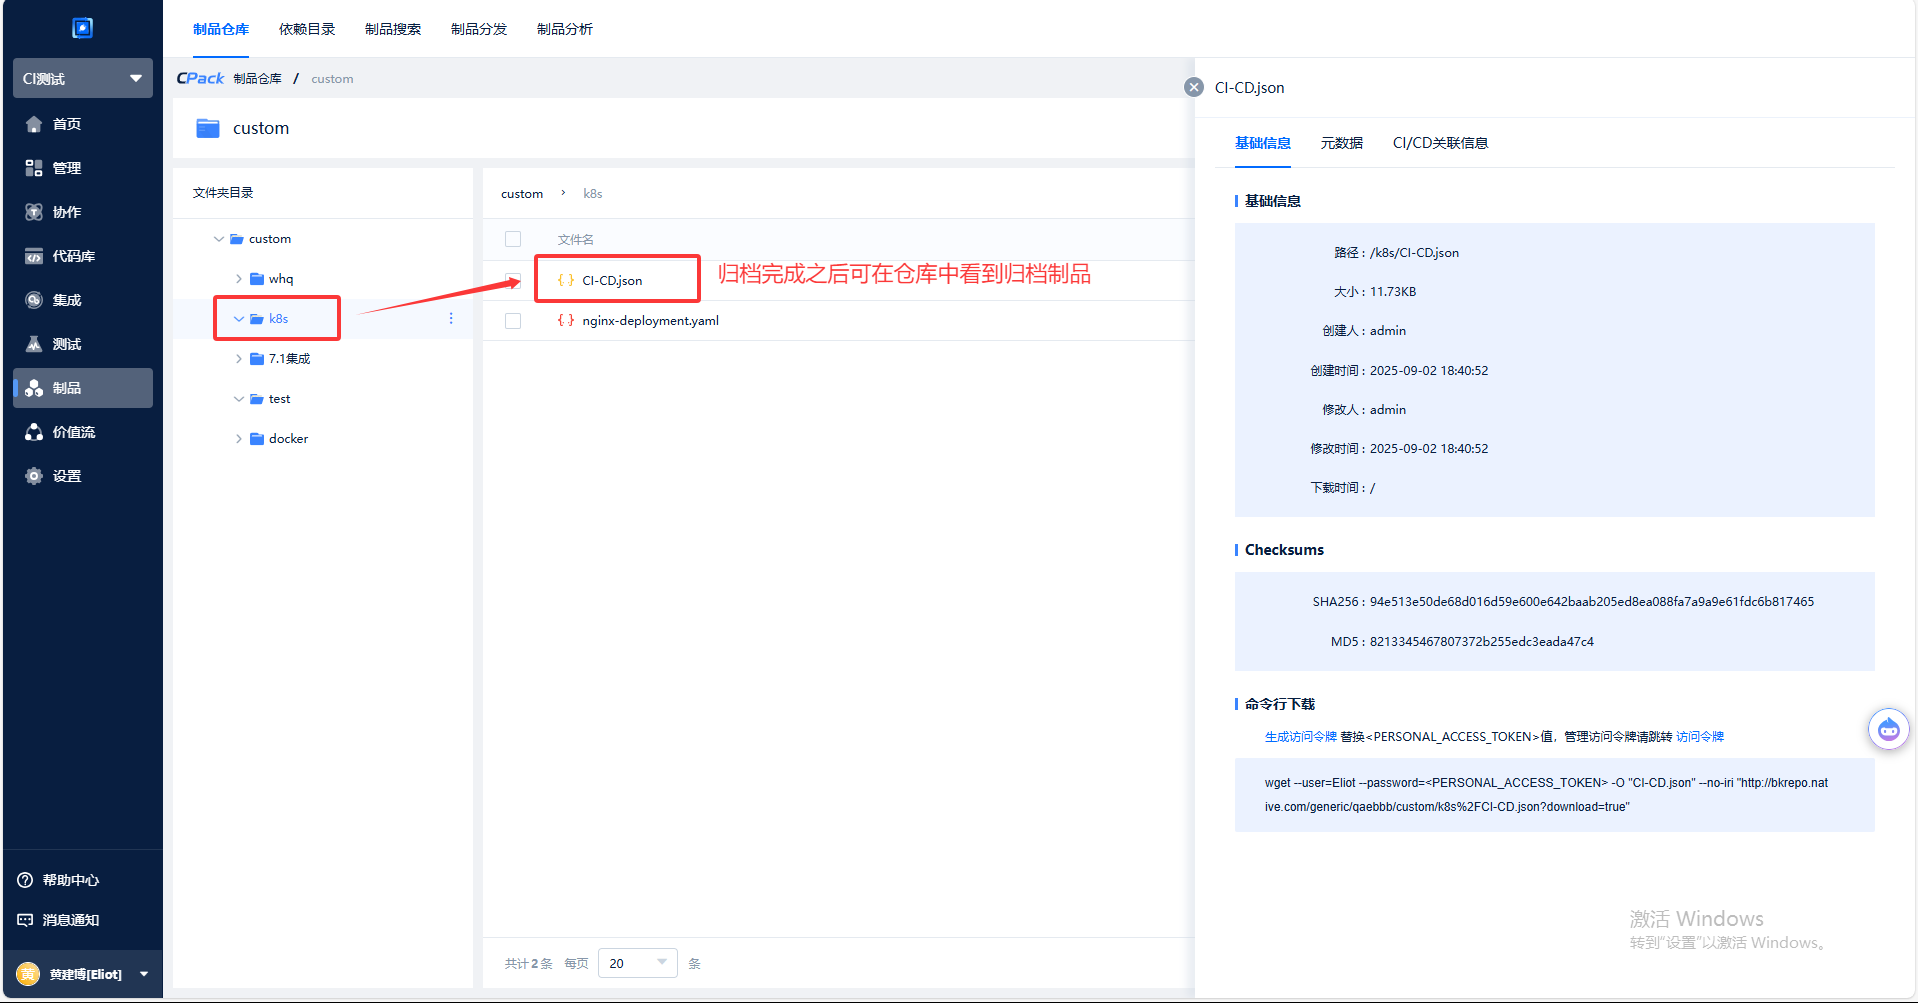This screenshot has width=1918, height=1003.
Task: Open the Settings gear icon in the sidebar
Action: pyautogui.click(x=34, y=476)
